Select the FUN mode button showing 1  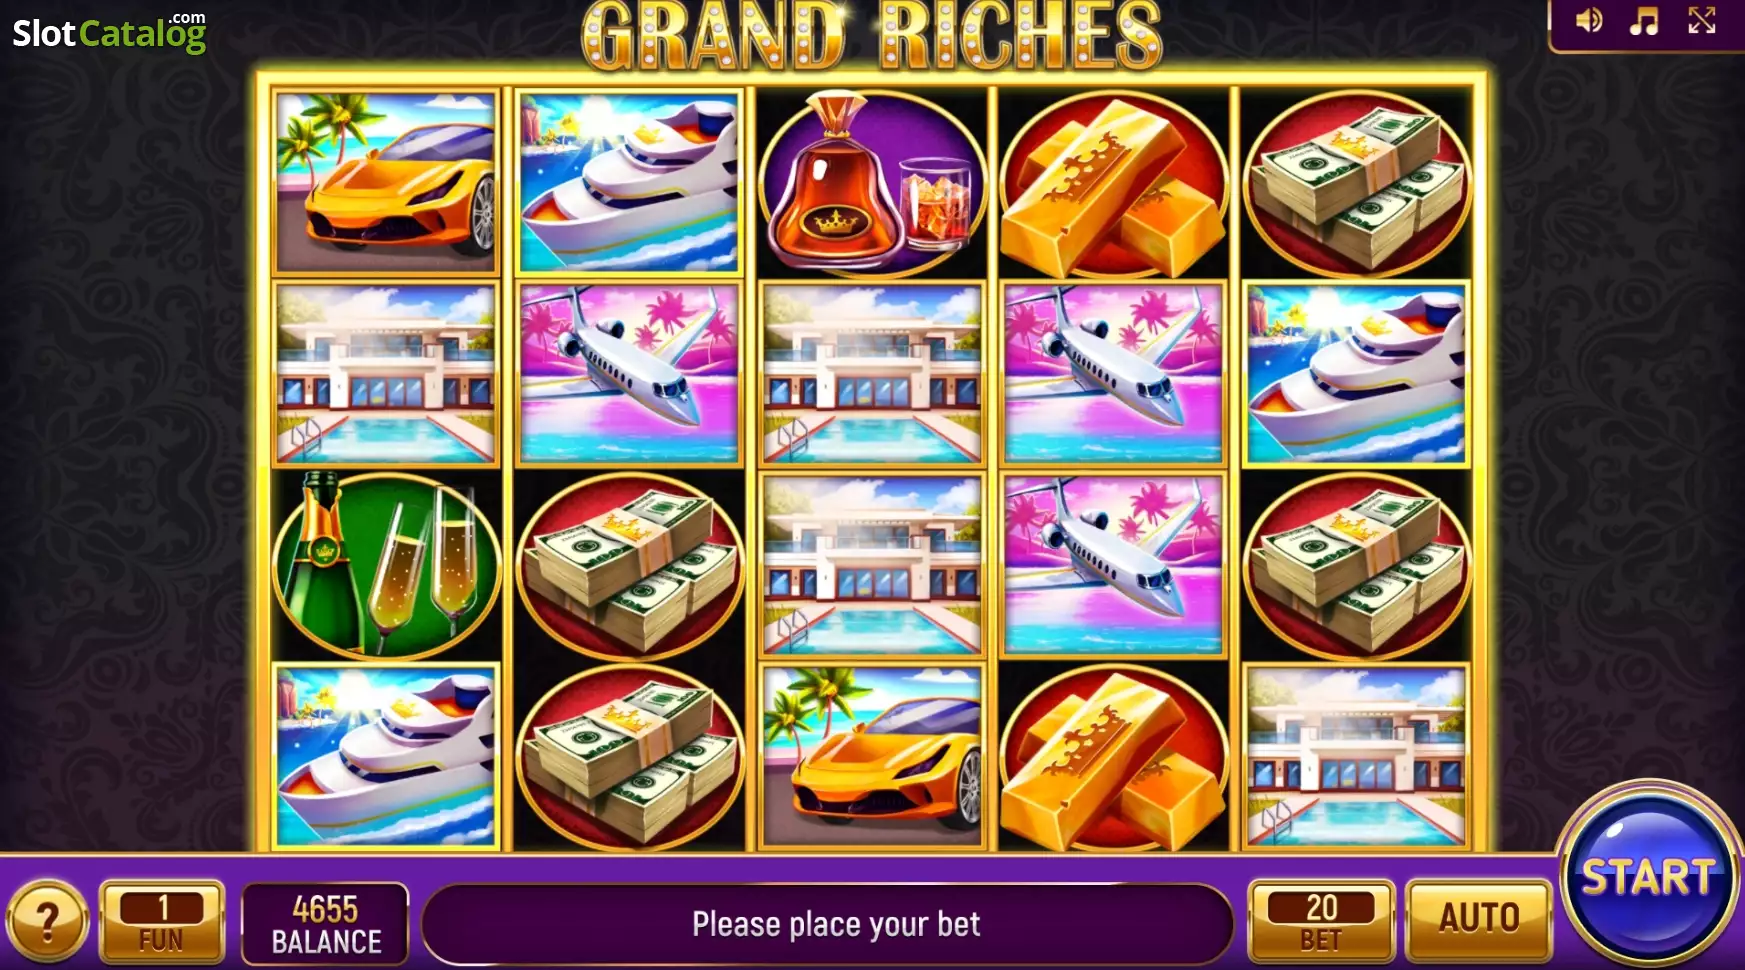click(162, 920)
